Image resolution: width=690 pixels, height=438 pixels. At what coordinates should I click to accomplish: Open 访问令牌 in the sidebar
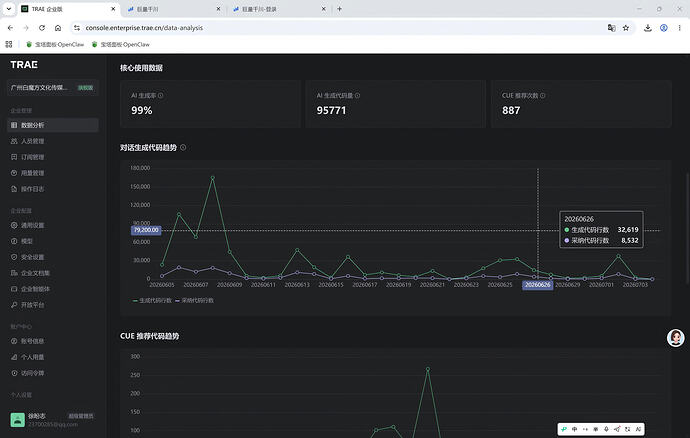pyautogui.click(x=53, y=373)
